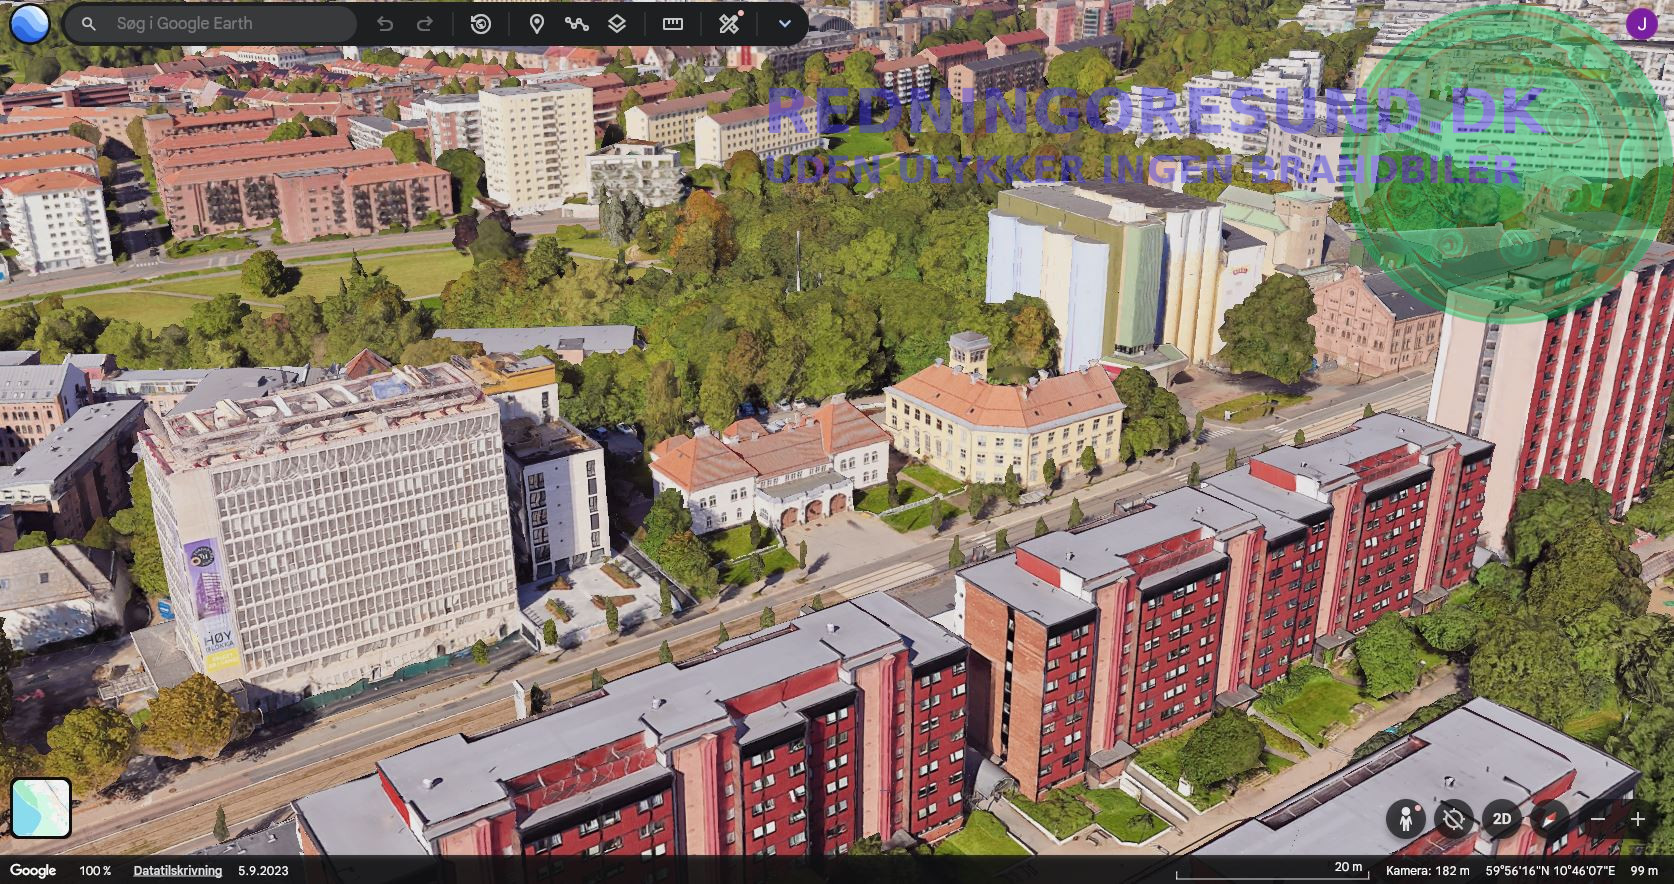
Task: Zoom out with the minus button
Action: (1598, 819)
